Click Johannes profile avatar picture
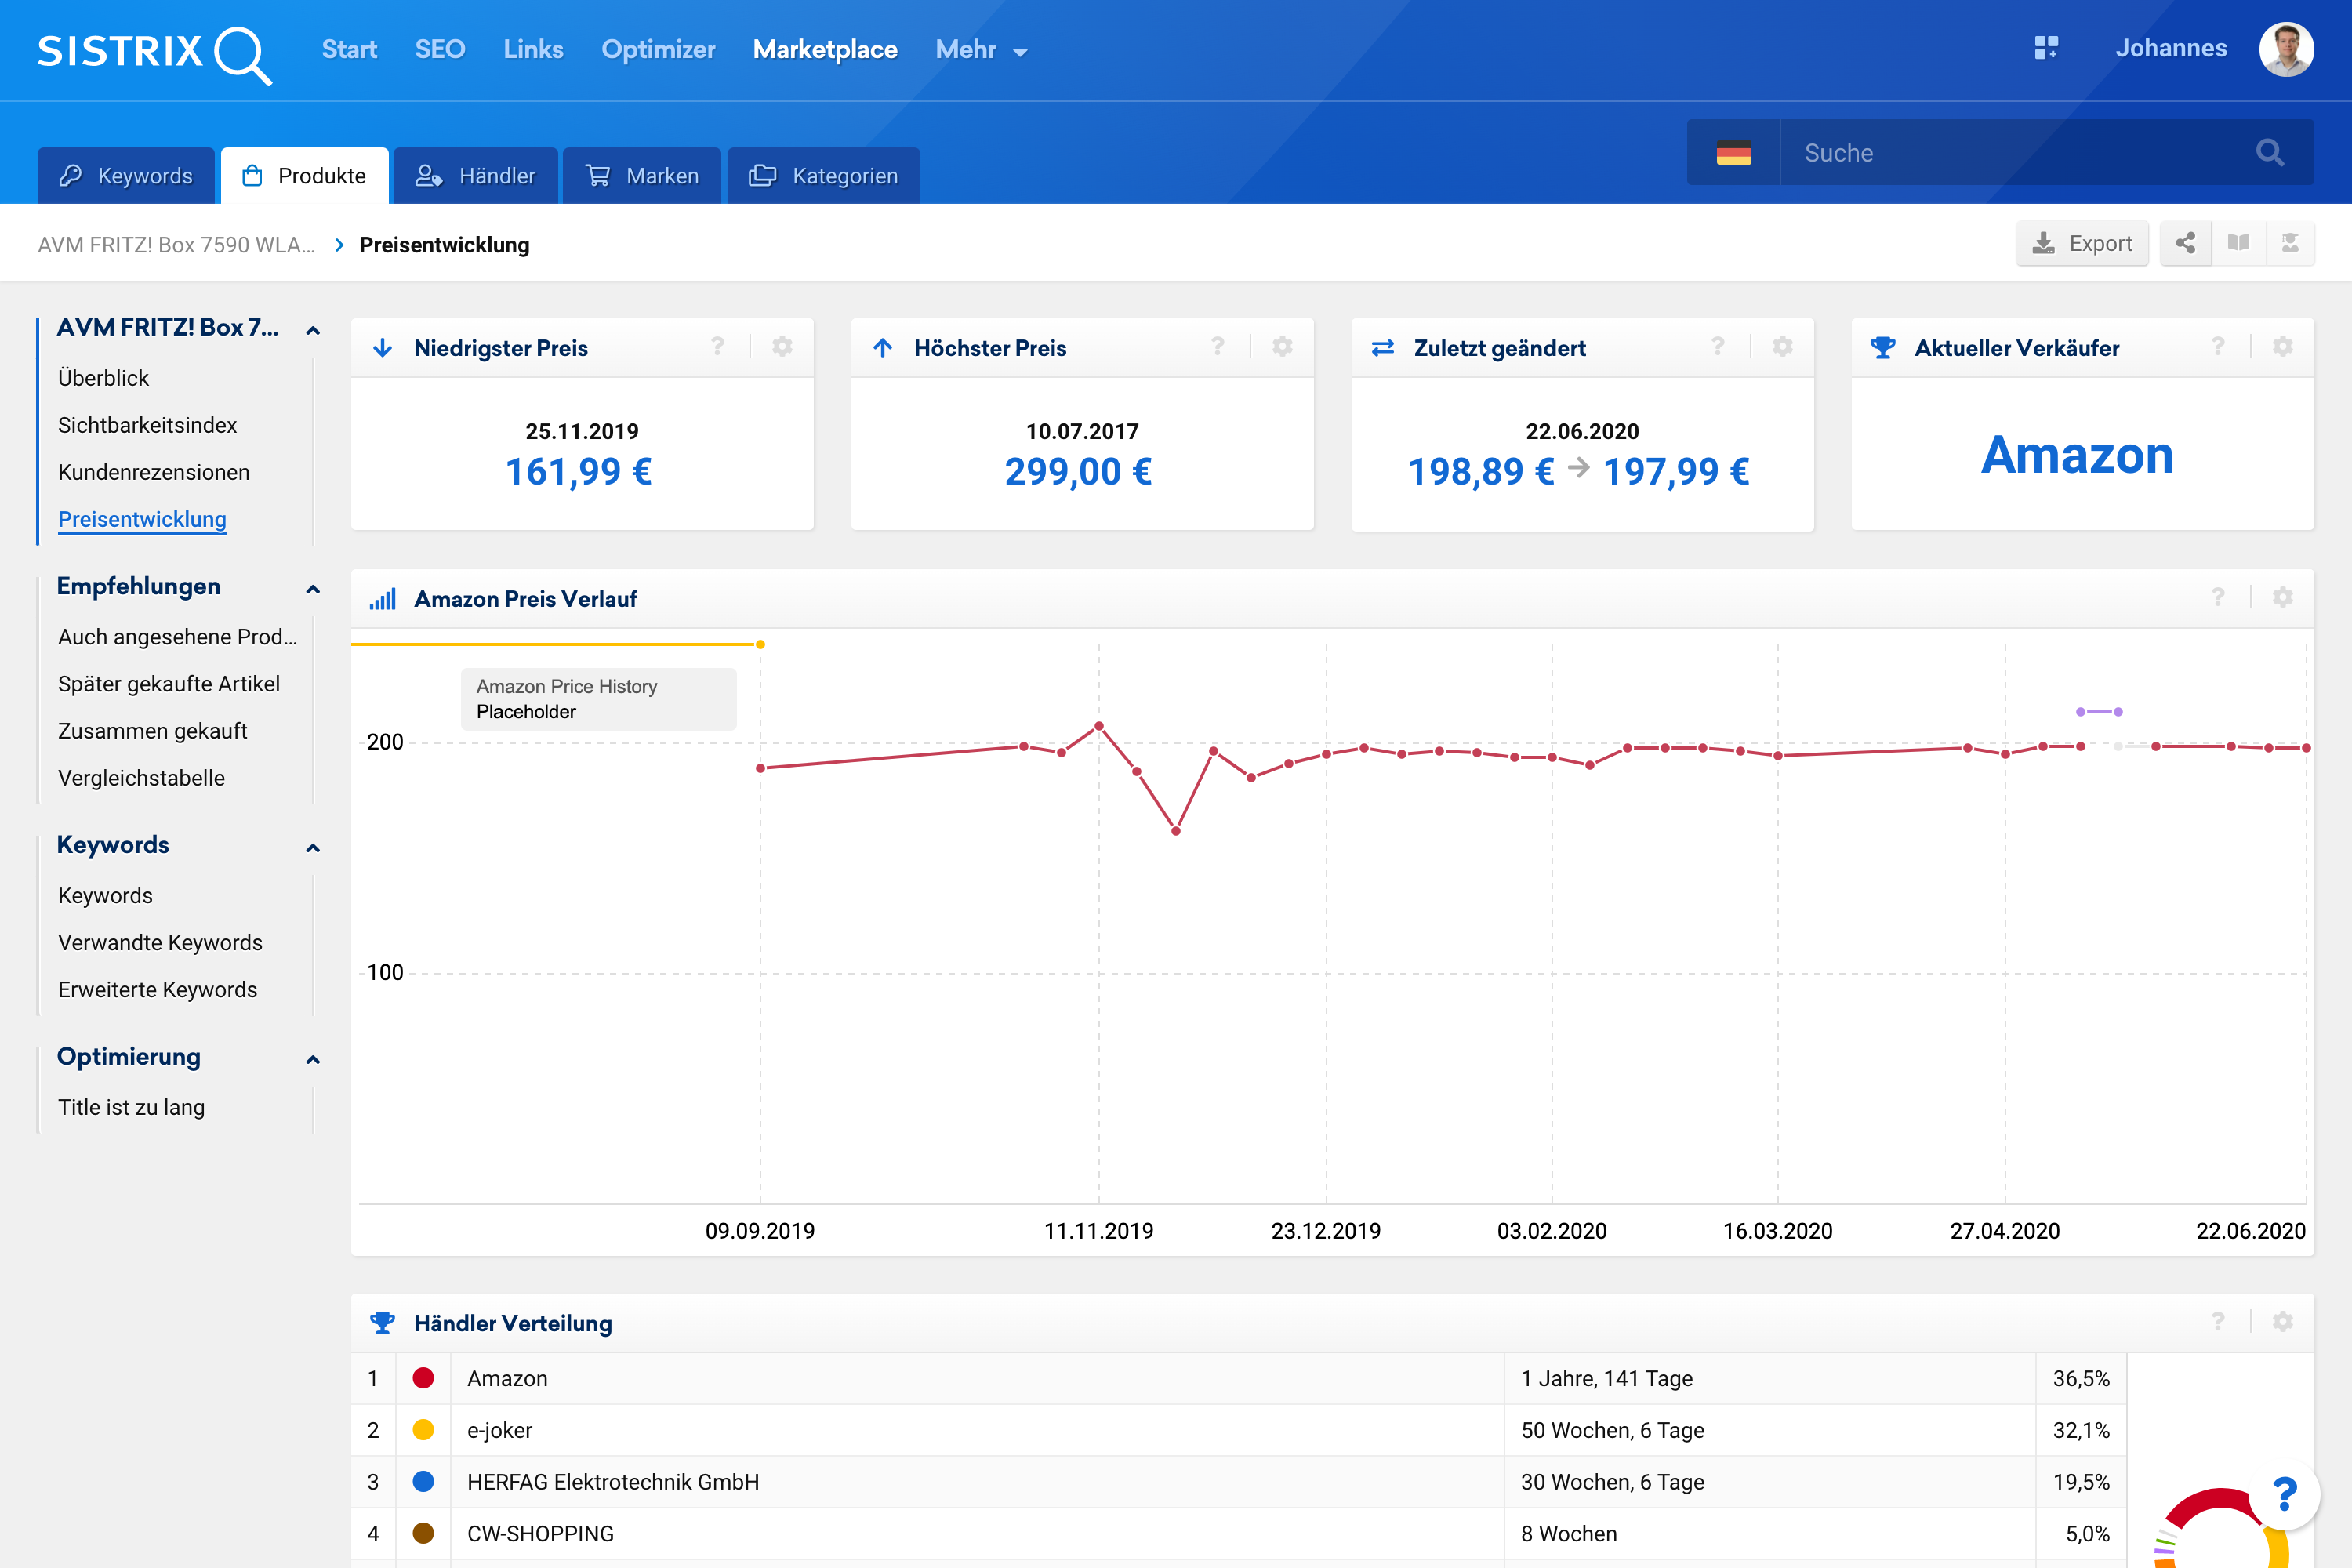Screen dimensions: 2352x1568 click(2285, 49)
